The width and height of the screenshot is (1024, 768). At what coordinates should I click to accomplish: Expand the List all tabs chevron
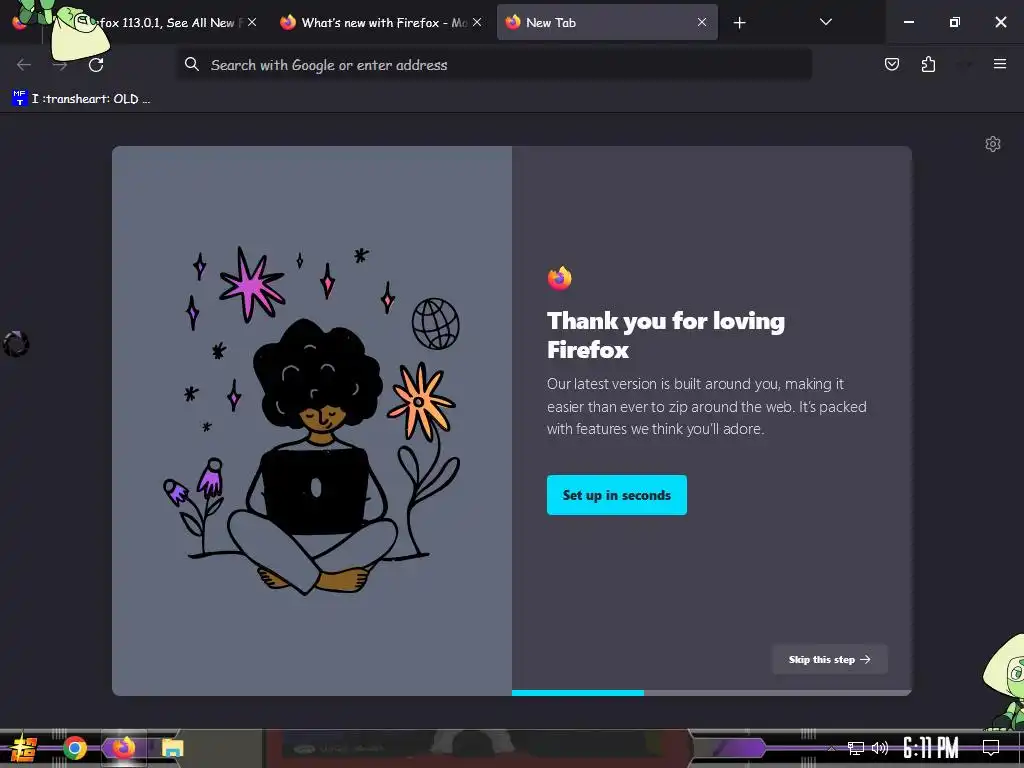coord(825,22)
